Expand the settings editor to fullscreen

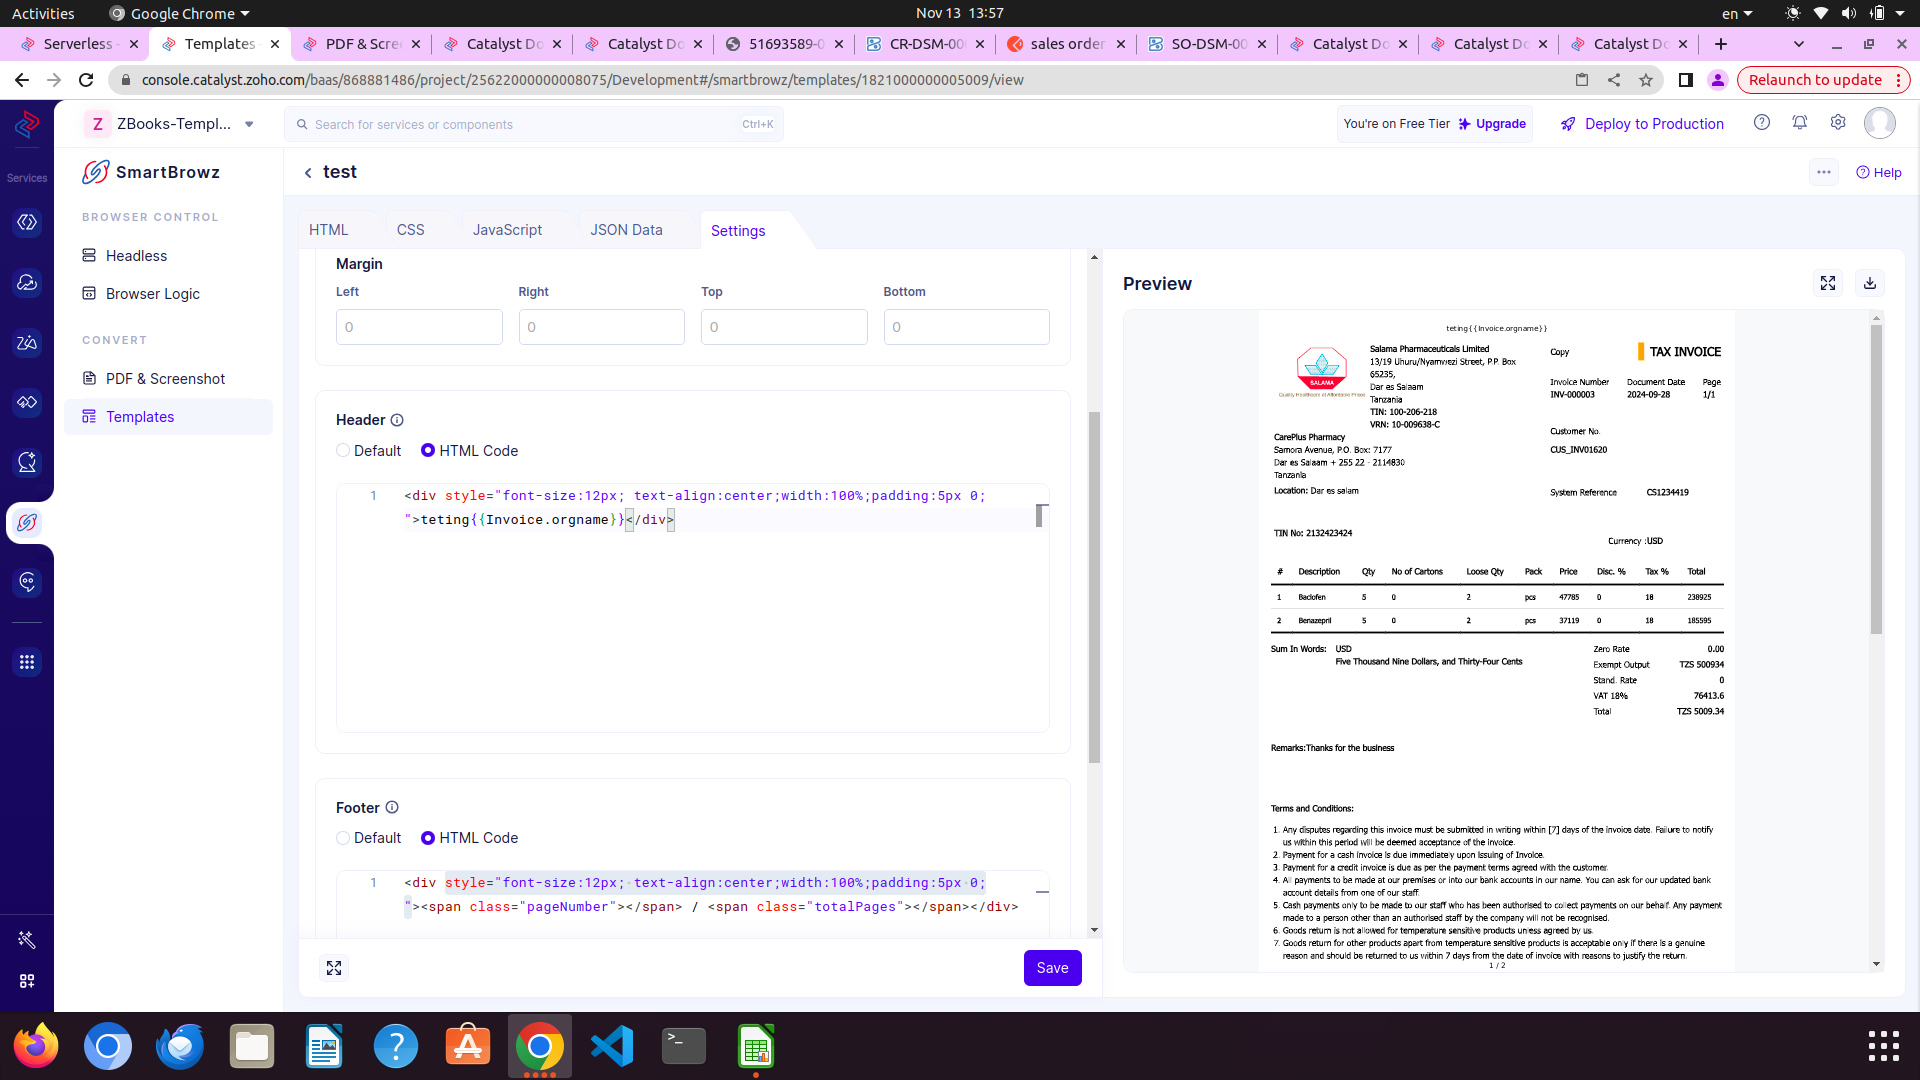pyautogui.click(x=334, y=968)
